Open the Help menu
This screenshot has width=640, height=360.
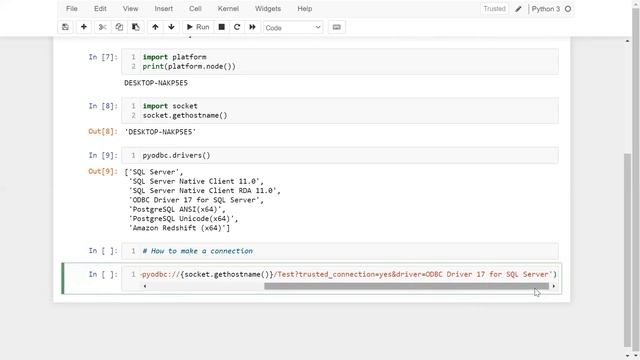pyautogui.click(x=304, y=9)
